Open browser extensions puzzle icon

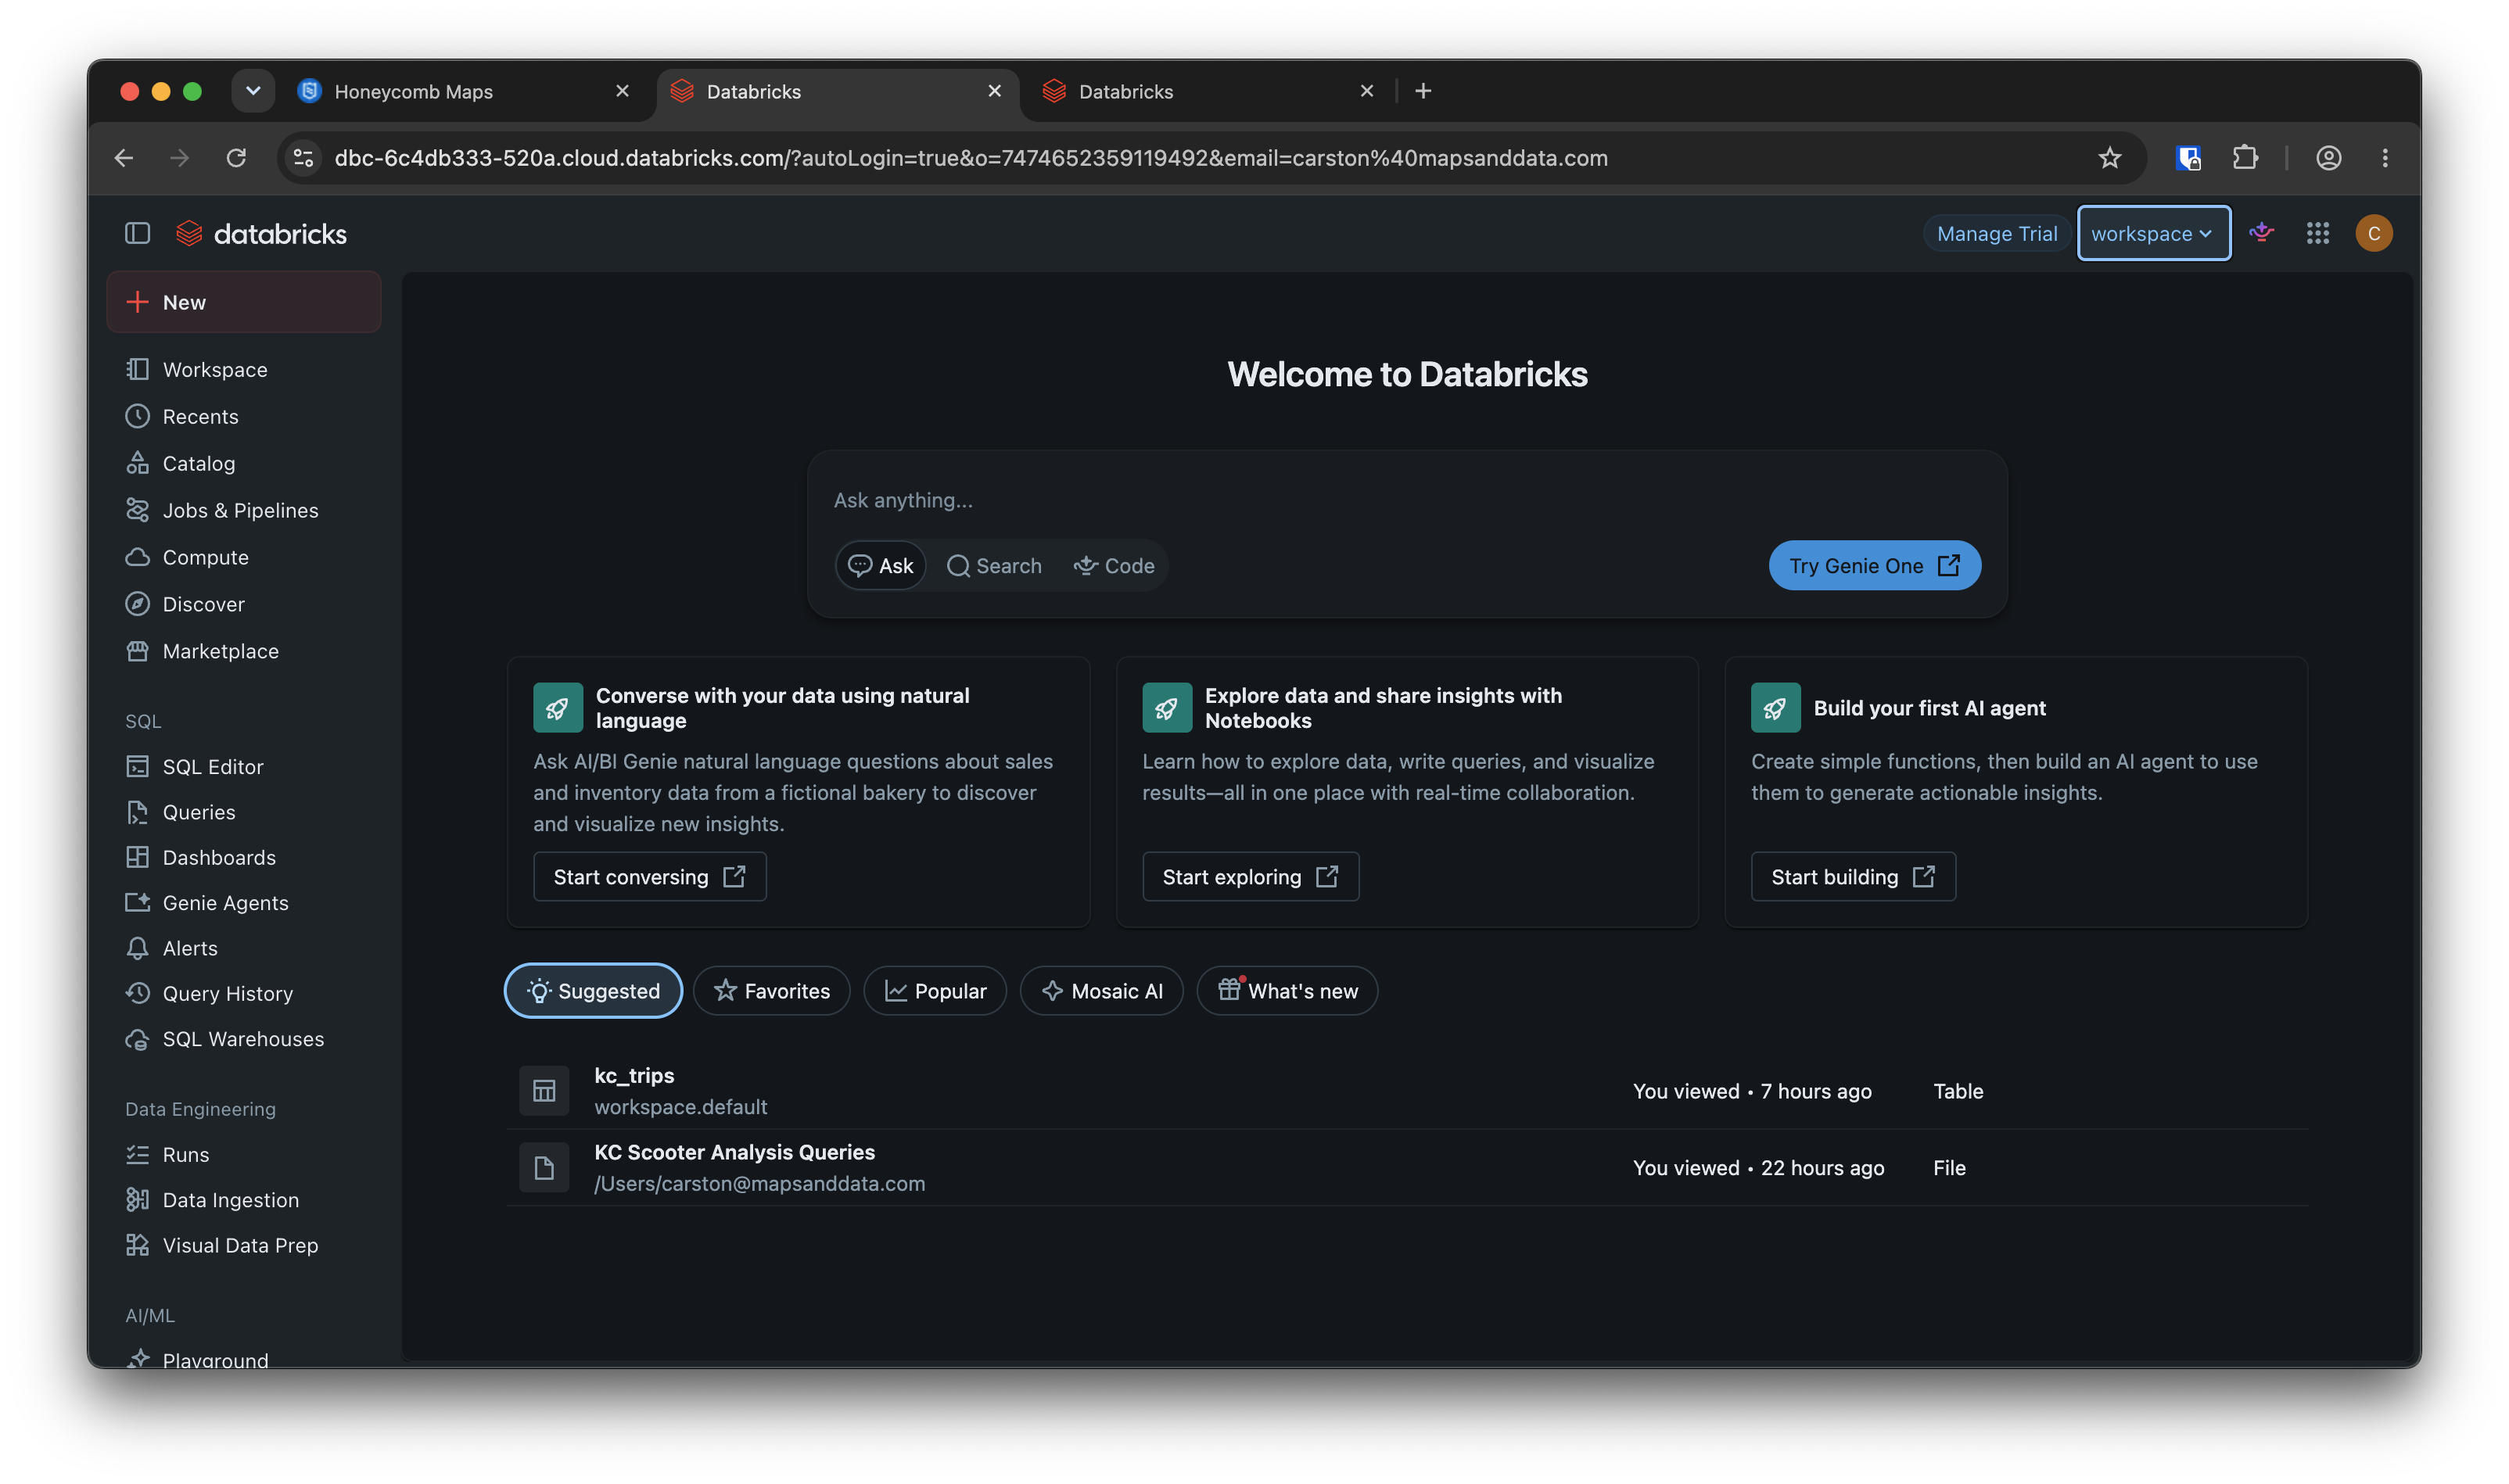coord(2245,158)
